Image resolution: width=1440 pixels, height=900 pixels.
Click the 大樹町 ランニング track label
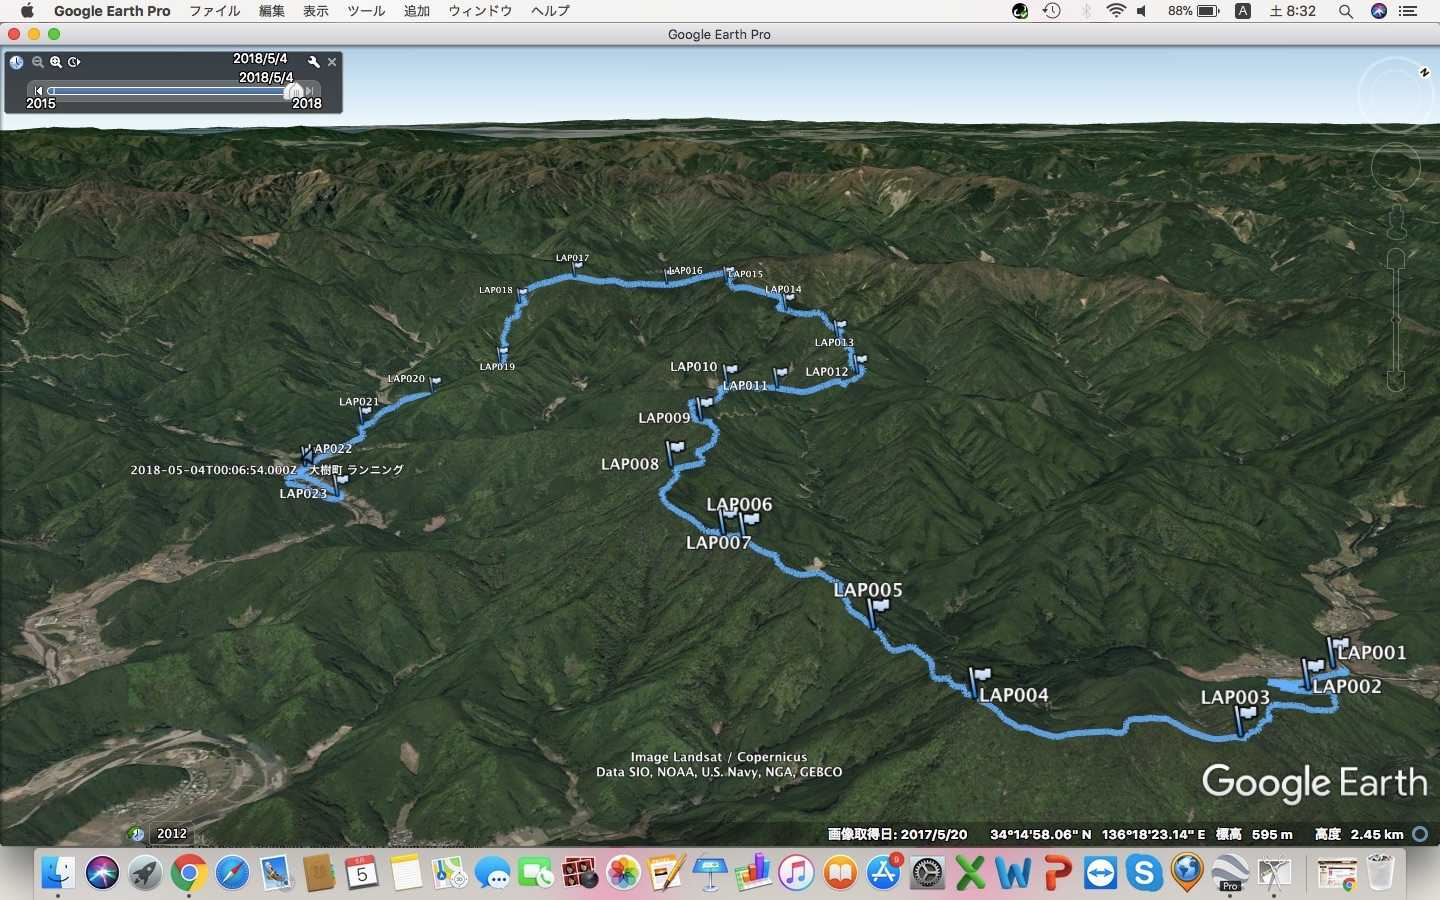click(355, 470)
